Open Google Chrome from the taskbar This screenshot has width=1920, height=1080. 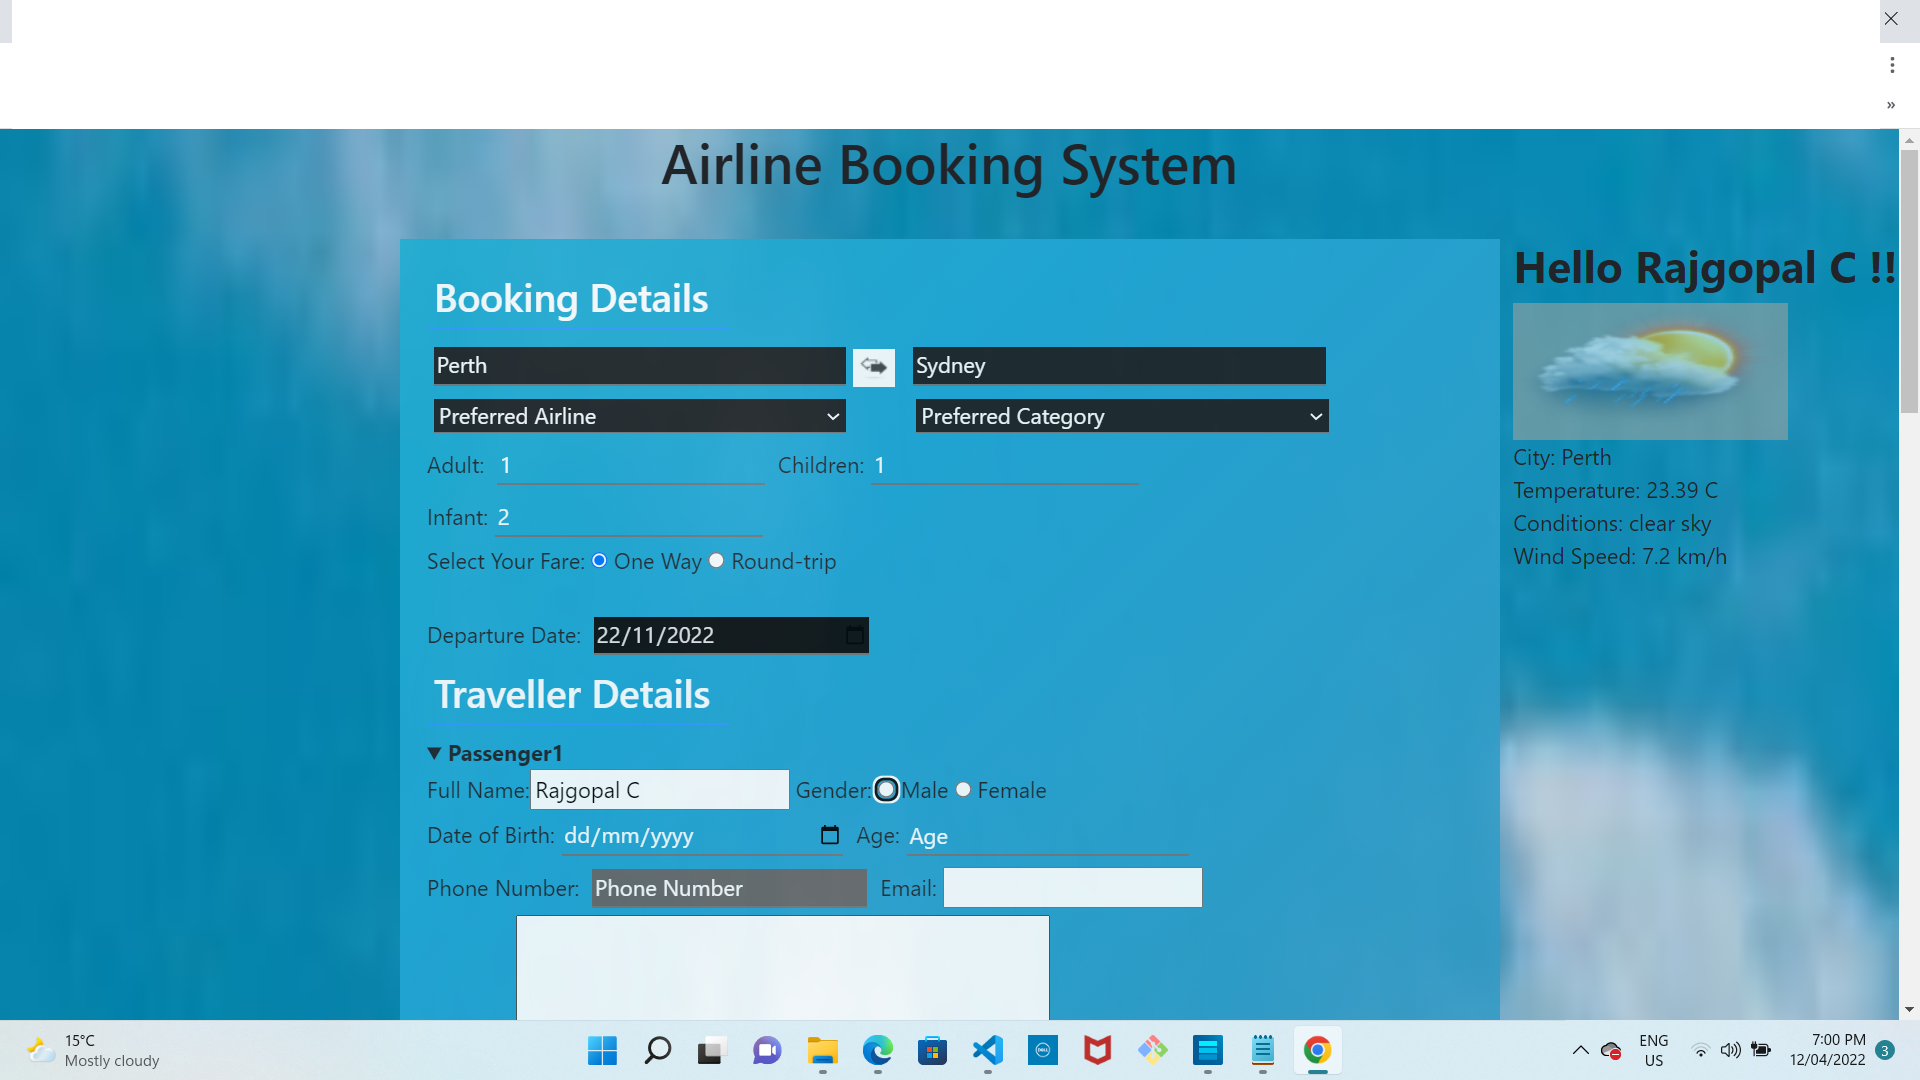tap(1317, 1051)
